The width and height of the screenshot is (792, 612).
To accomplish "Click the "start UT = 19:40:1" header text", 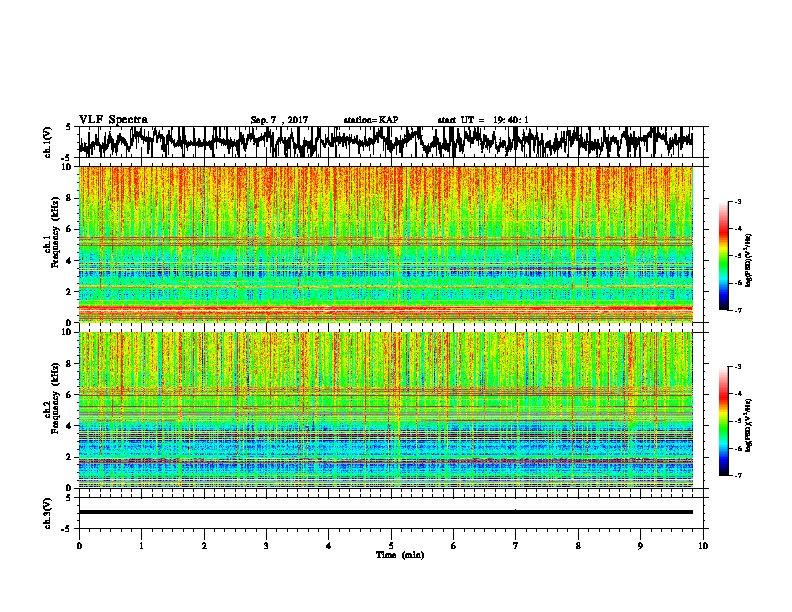I will [482, 120].
